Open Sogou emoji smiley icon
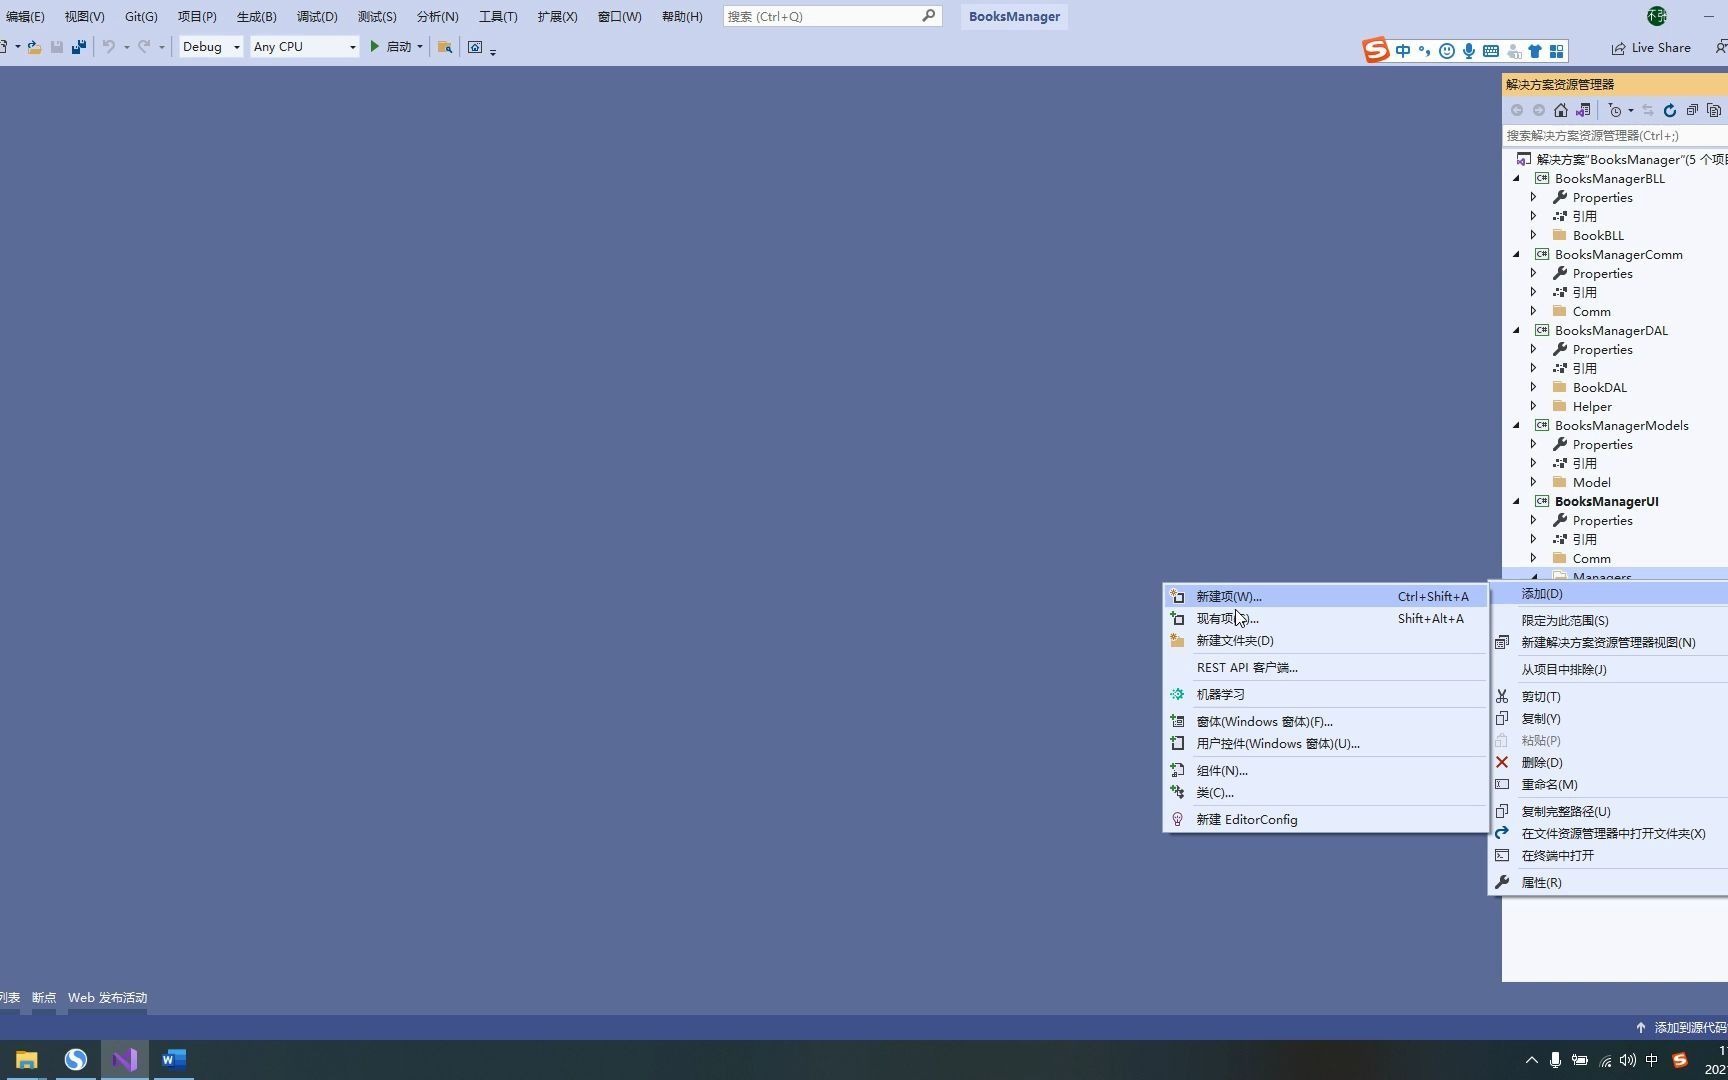 1446,51
